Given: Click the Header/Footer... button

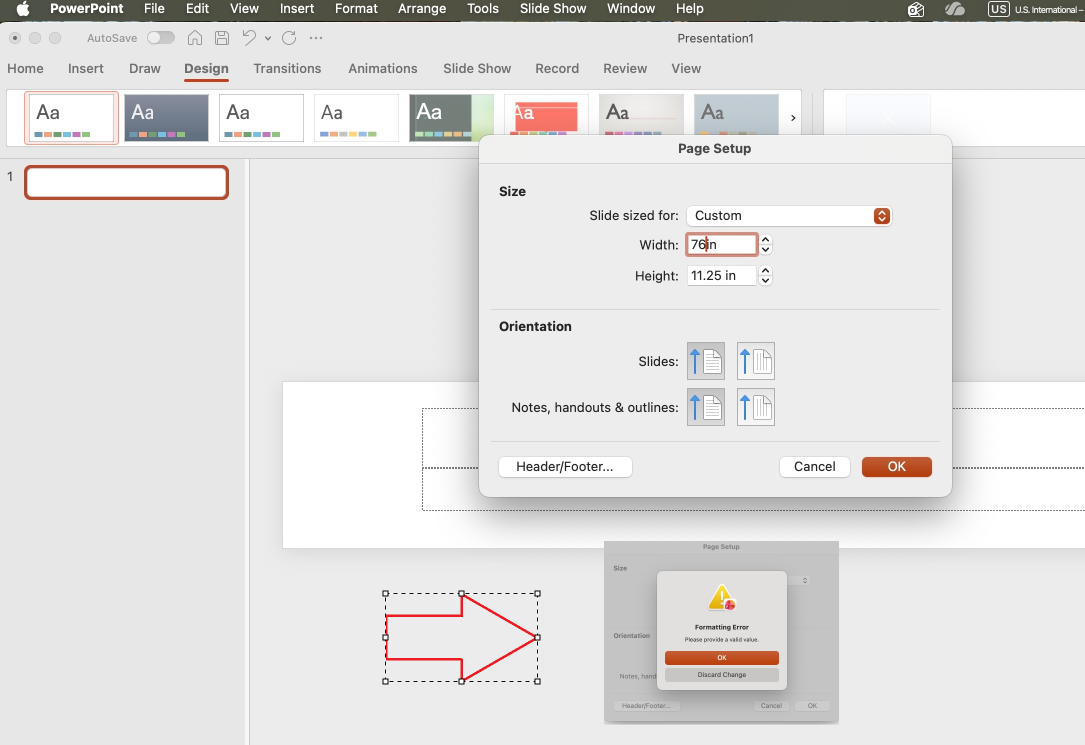Looking at the screenshot, I should pyautogui.click(x=565, y=467).
